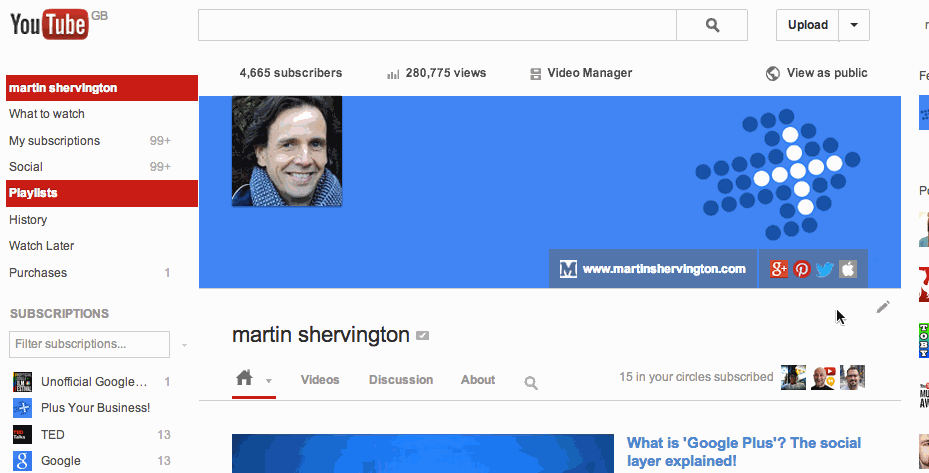The image size is (929, 473).
Task: Click the martin shervington channel title
Action: (x=321, y=335)
